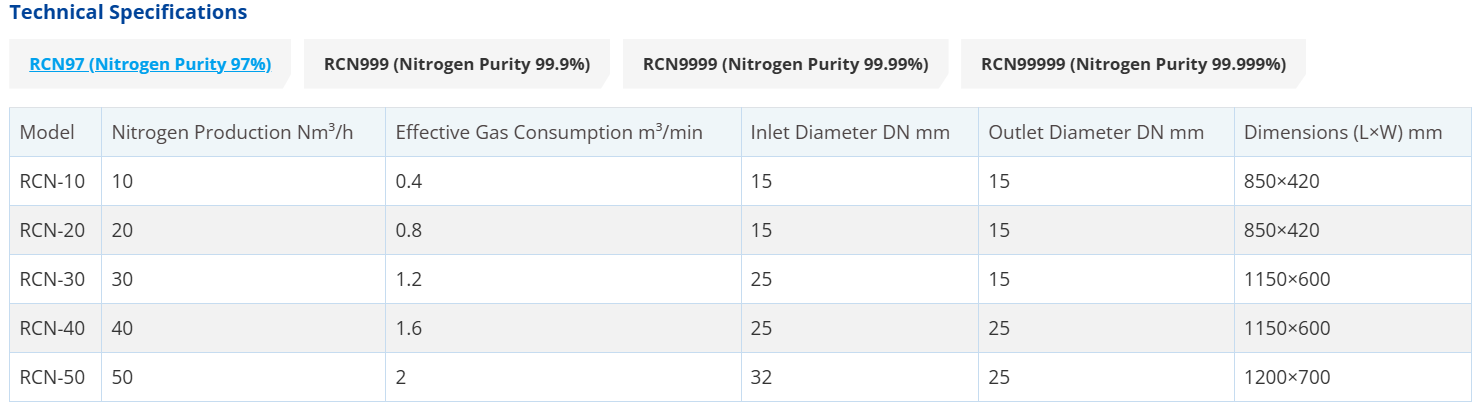Select the RCN97 (Nitrogen Purity 97%) tab
This screenshot has width=1479, height=409.
[x=150, y=64]
